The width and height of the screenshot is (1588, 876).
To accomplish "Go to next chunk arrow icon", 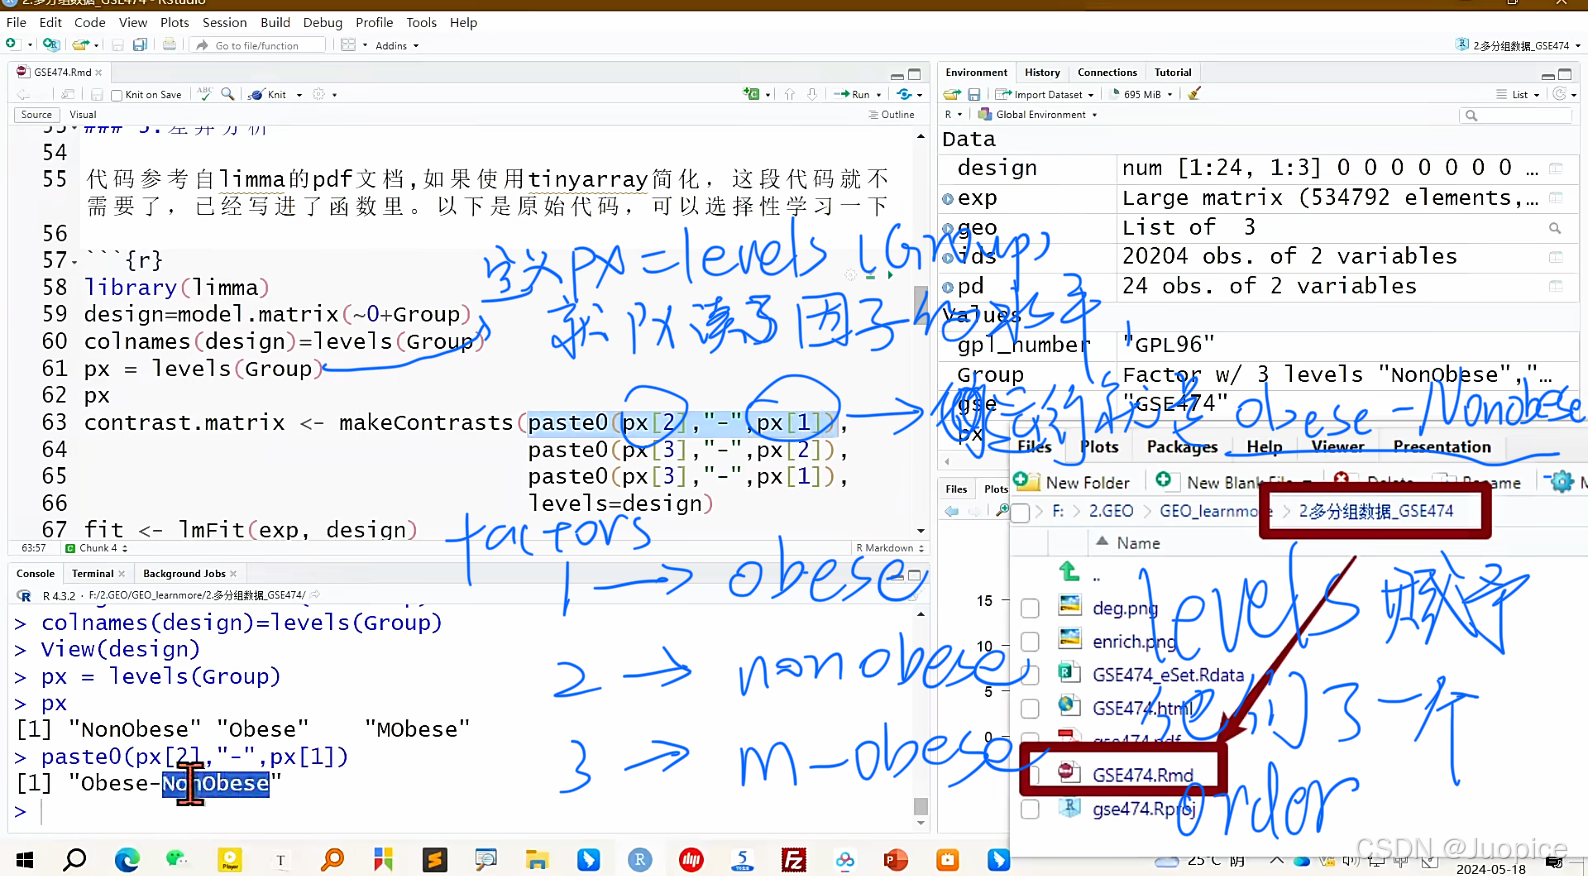I will coord(812,94).
